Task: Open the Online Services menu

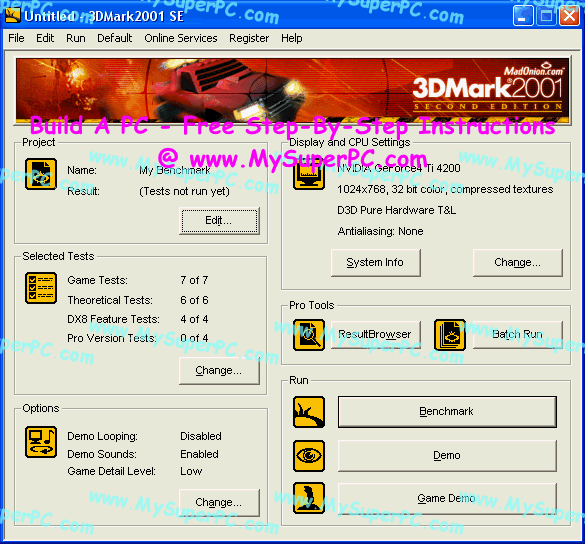Action: coord(181,38)
